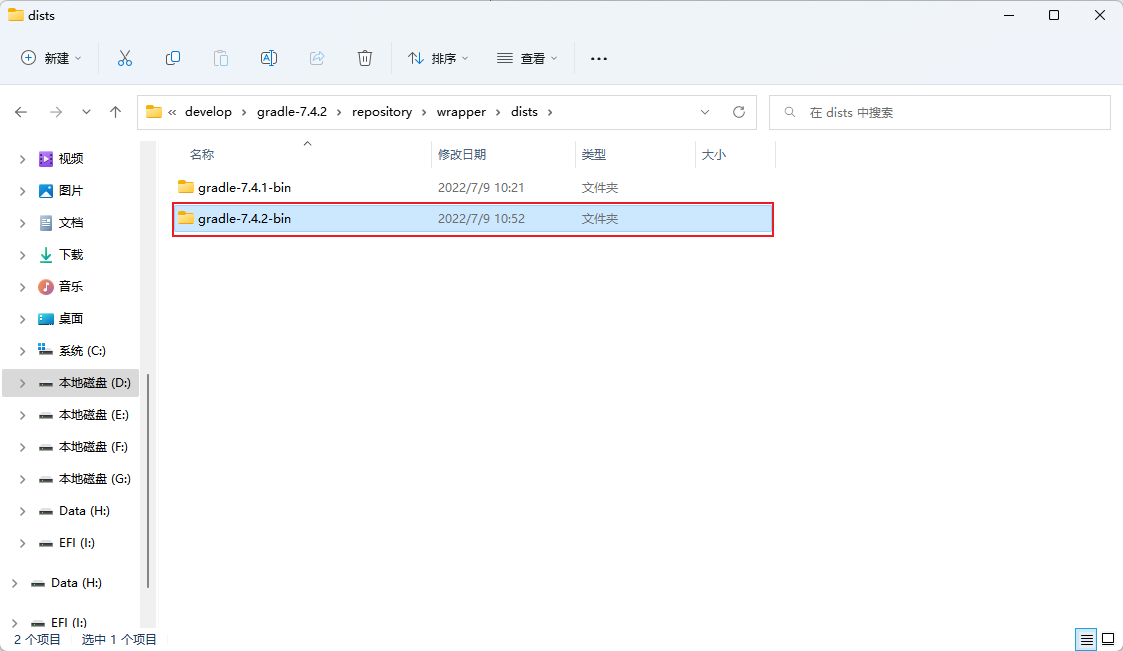This screenshot has height=651, width=1123.
Task: Click the 视频 video icon
Action: point(46,159)
